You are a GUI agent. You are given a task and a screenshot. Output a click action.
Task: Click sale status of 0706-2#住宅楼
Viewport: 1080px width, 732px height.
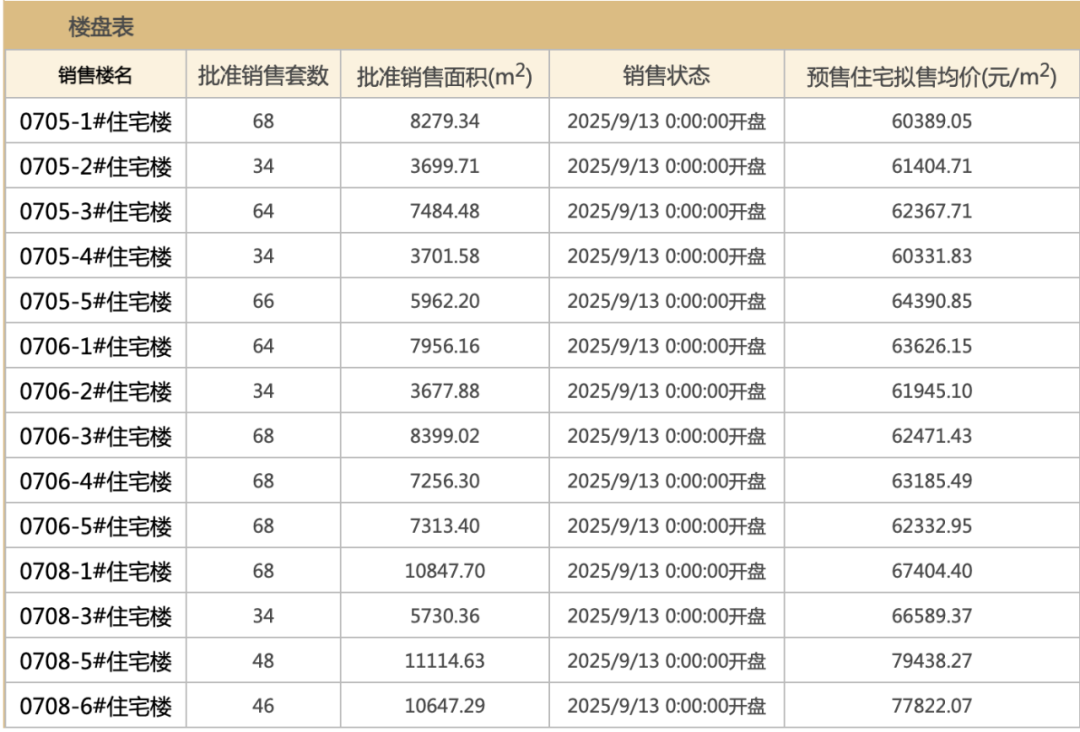tap(666, 392)
